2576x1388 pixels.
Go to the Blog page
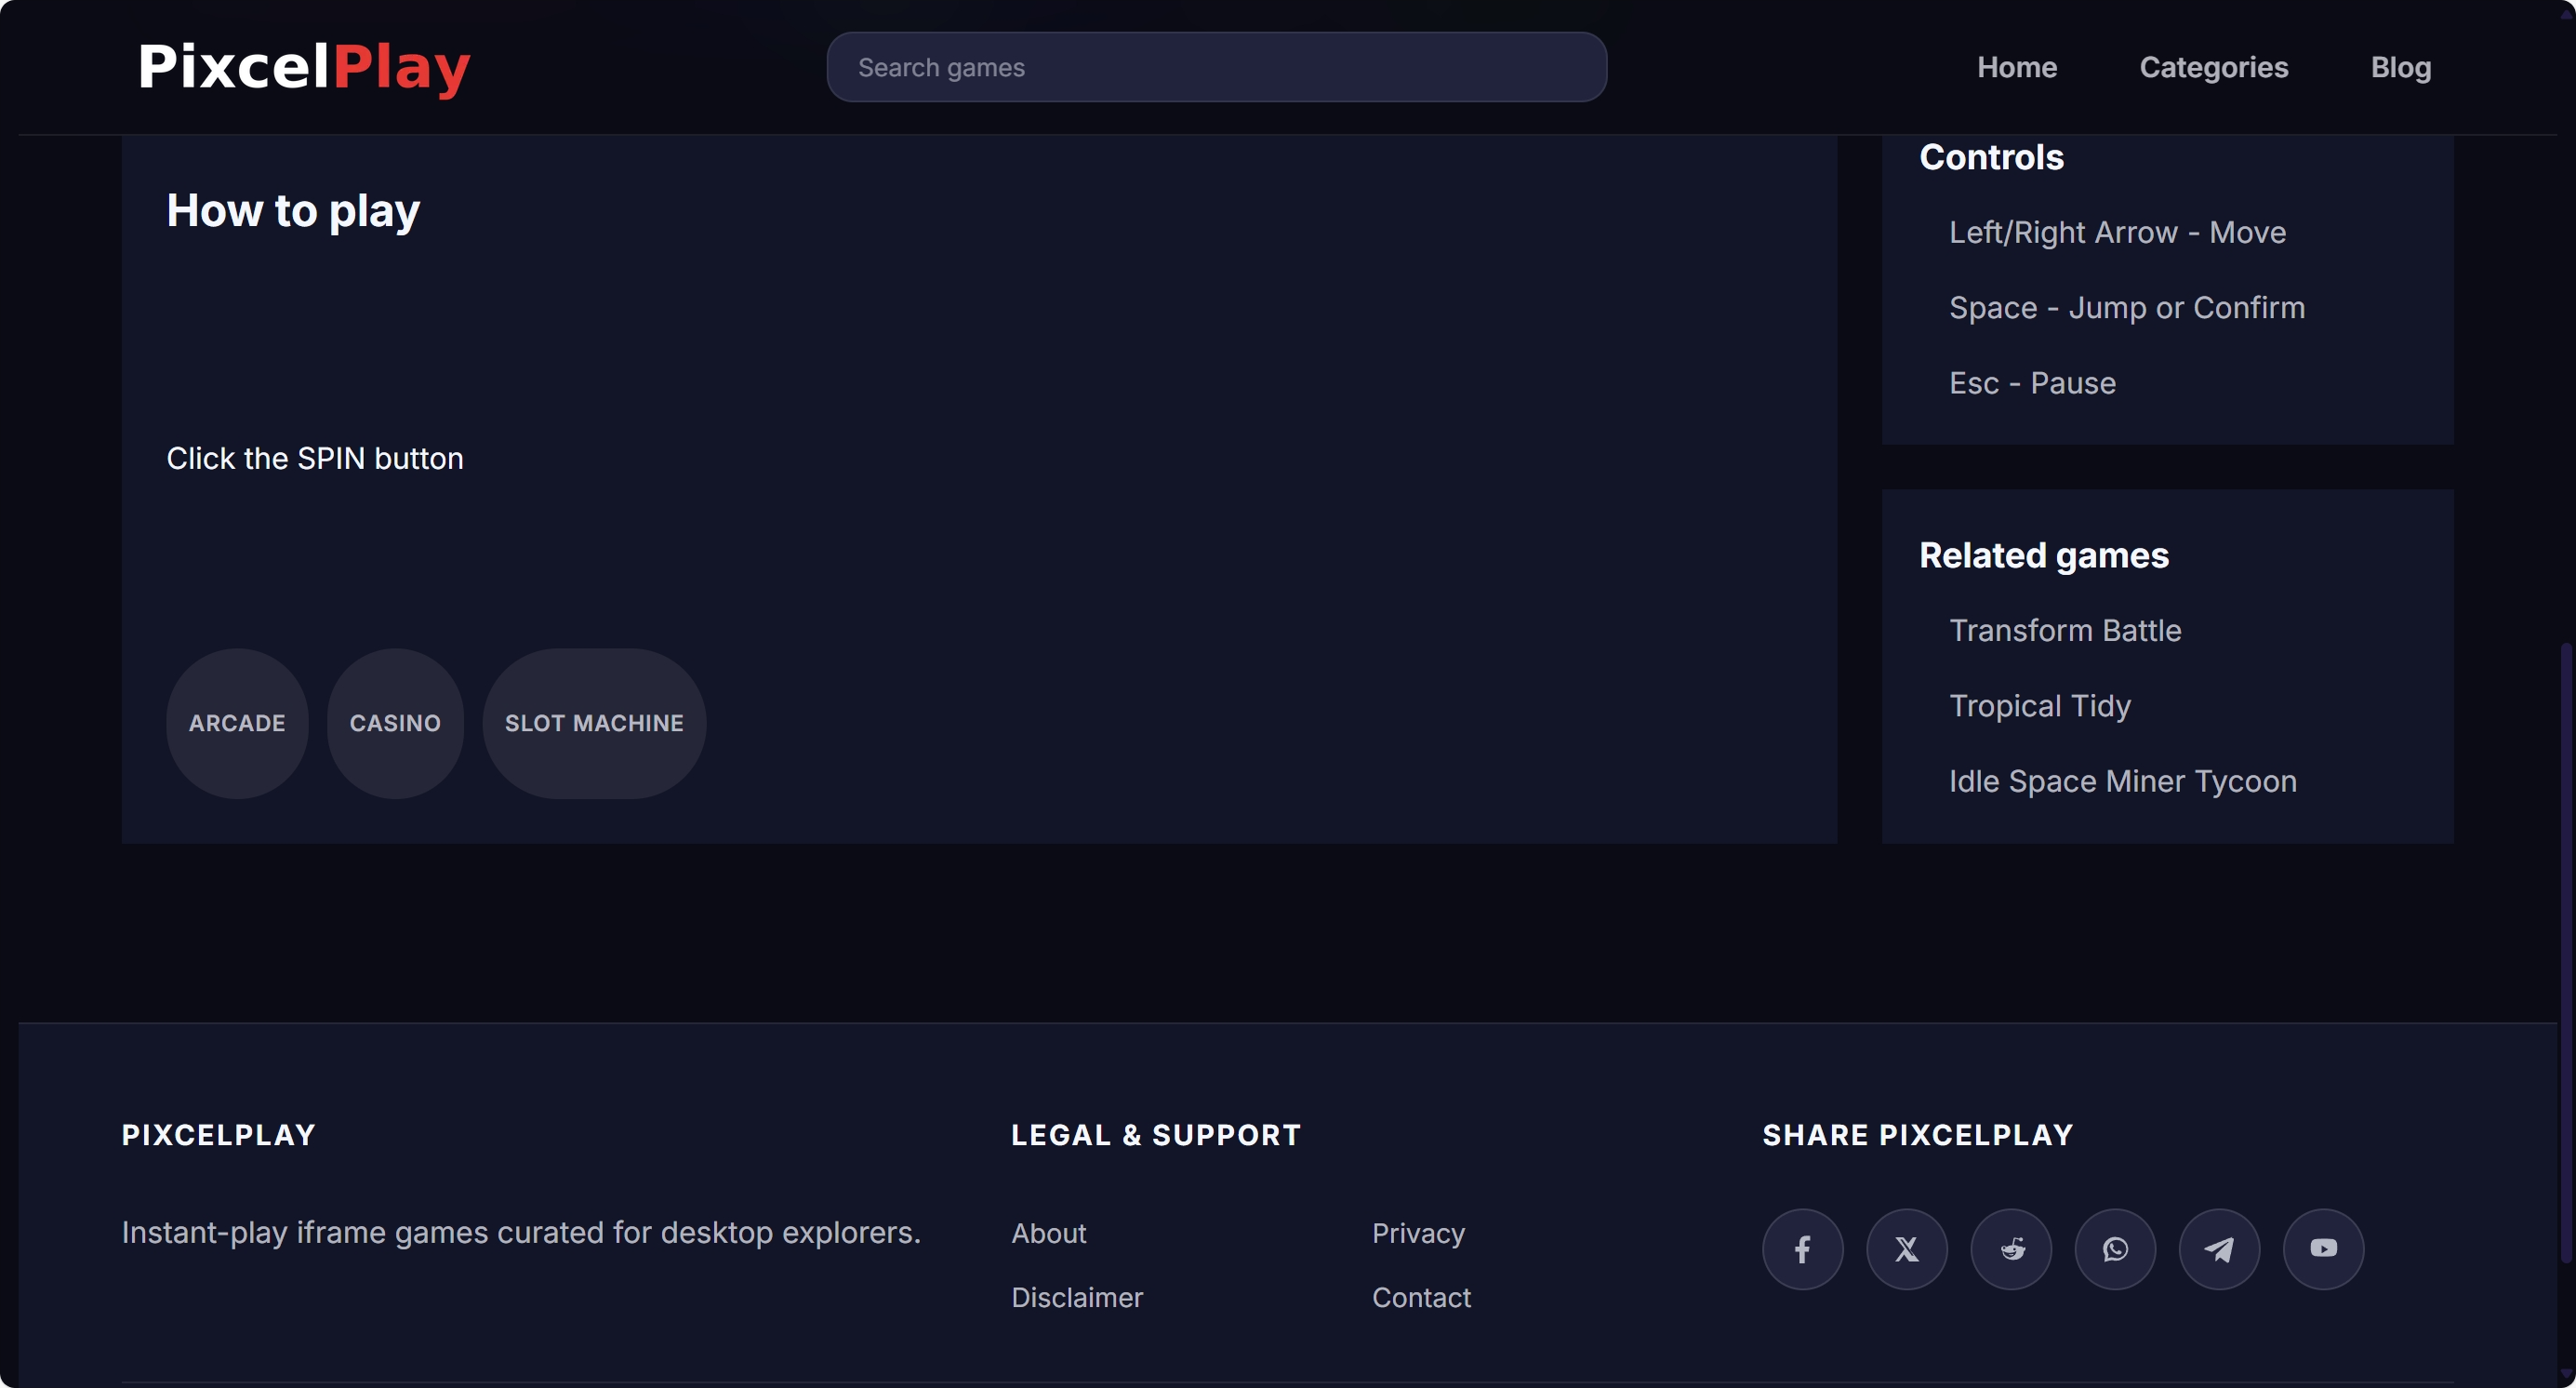click(x=2400, y=67)
